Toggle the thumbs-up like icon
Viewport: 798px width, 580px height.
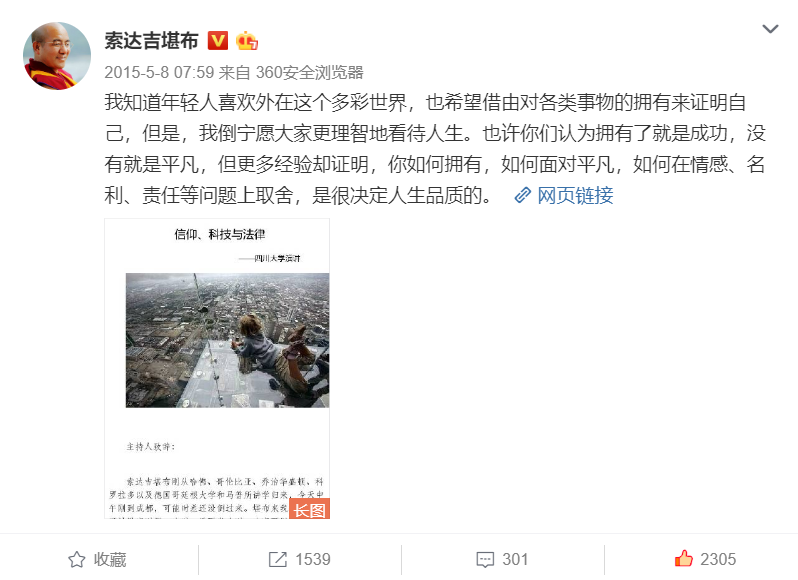pos(683,559)
